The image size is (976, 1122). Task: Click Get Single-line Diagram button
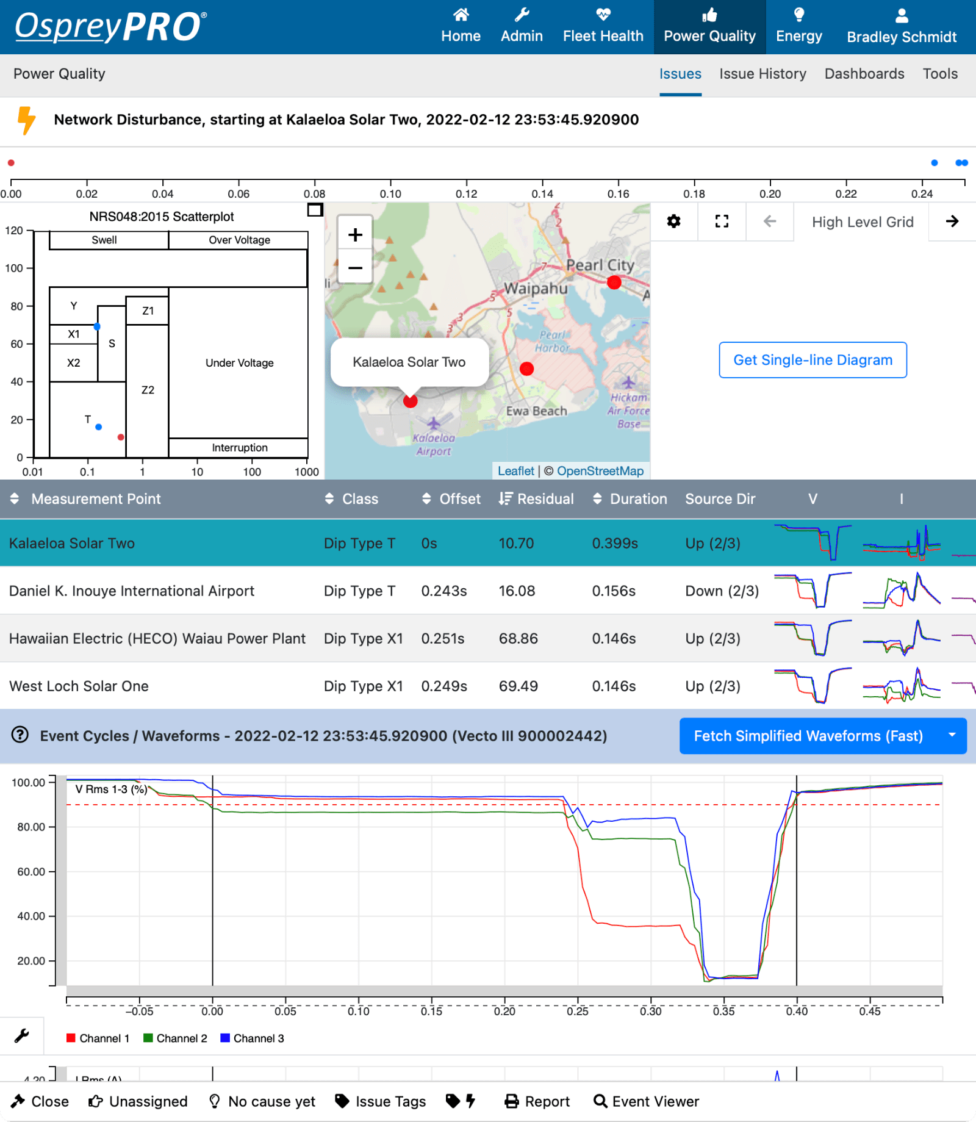tap(813, 360)
